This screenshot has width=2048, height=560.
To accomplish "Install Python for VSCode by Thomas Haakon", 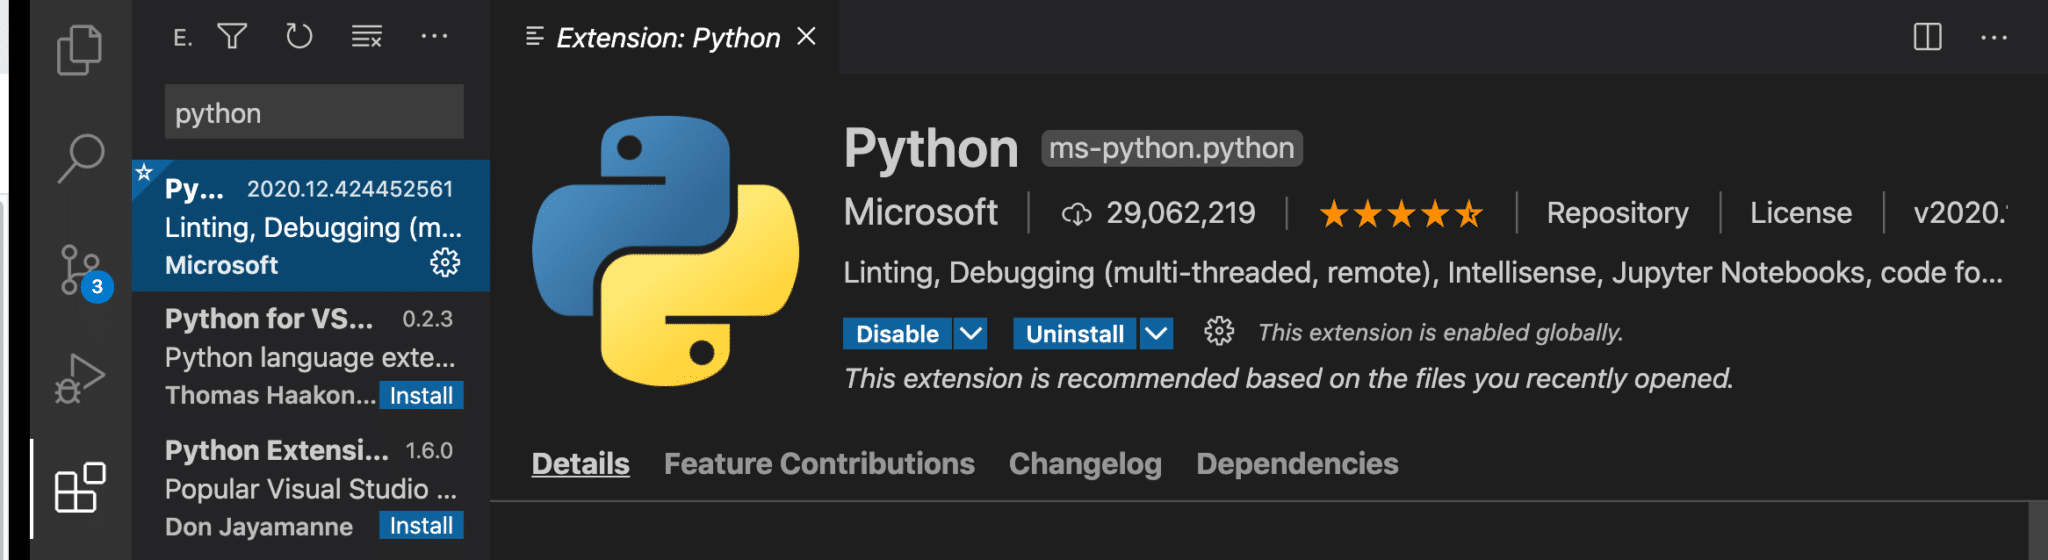I will (x=421, y=396).
